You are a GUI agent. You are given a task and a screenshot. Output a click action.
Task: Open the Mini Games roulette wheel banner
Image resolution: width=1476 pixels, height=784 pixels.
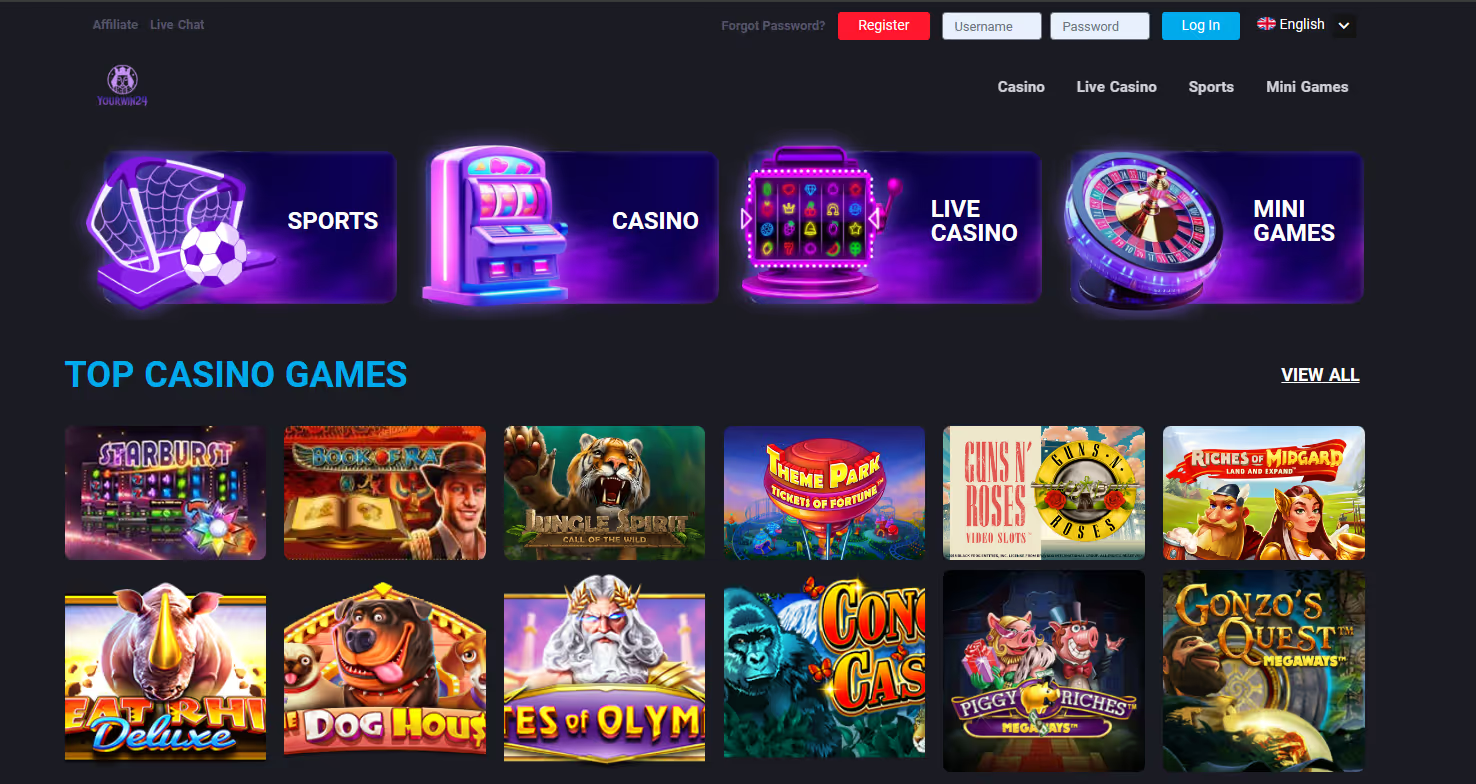(x=1214, y=226)
